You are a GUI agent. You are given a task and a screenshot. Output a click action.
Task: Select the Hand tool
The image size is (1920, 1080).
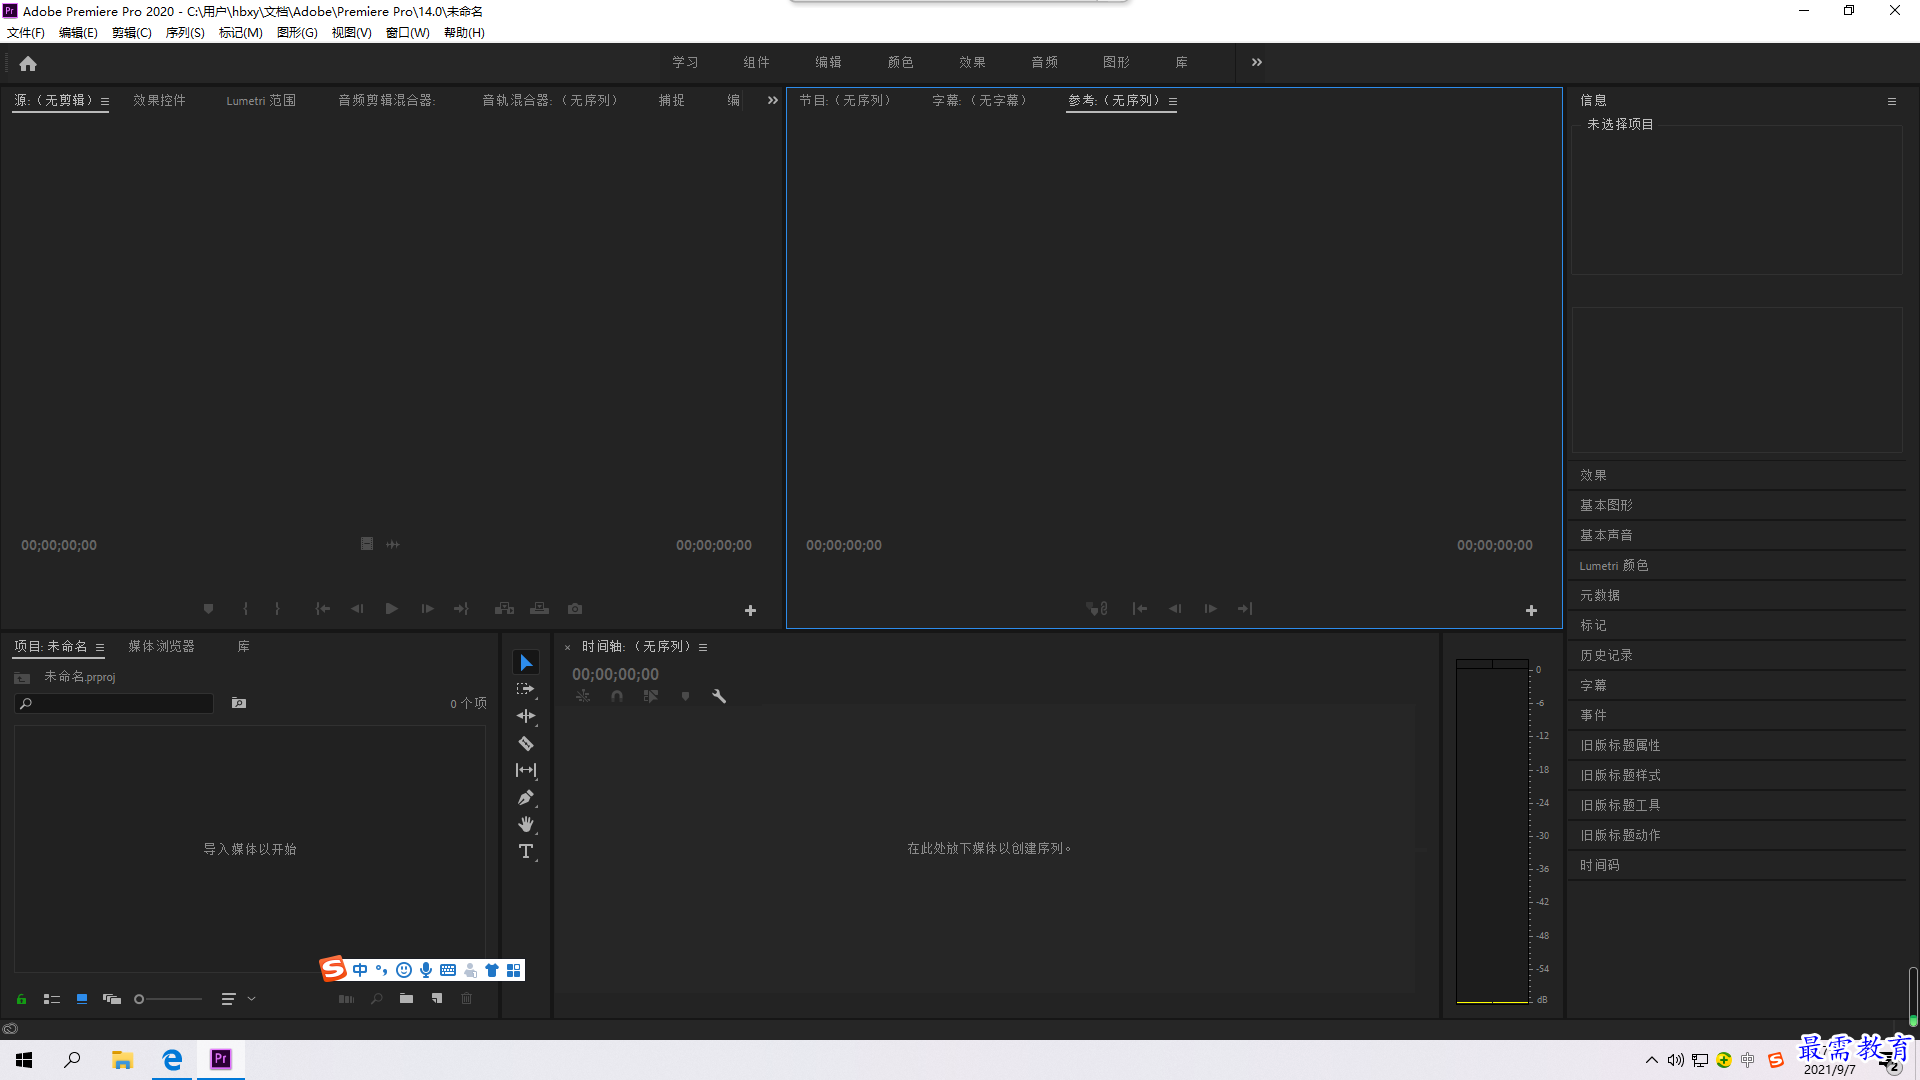526,824
